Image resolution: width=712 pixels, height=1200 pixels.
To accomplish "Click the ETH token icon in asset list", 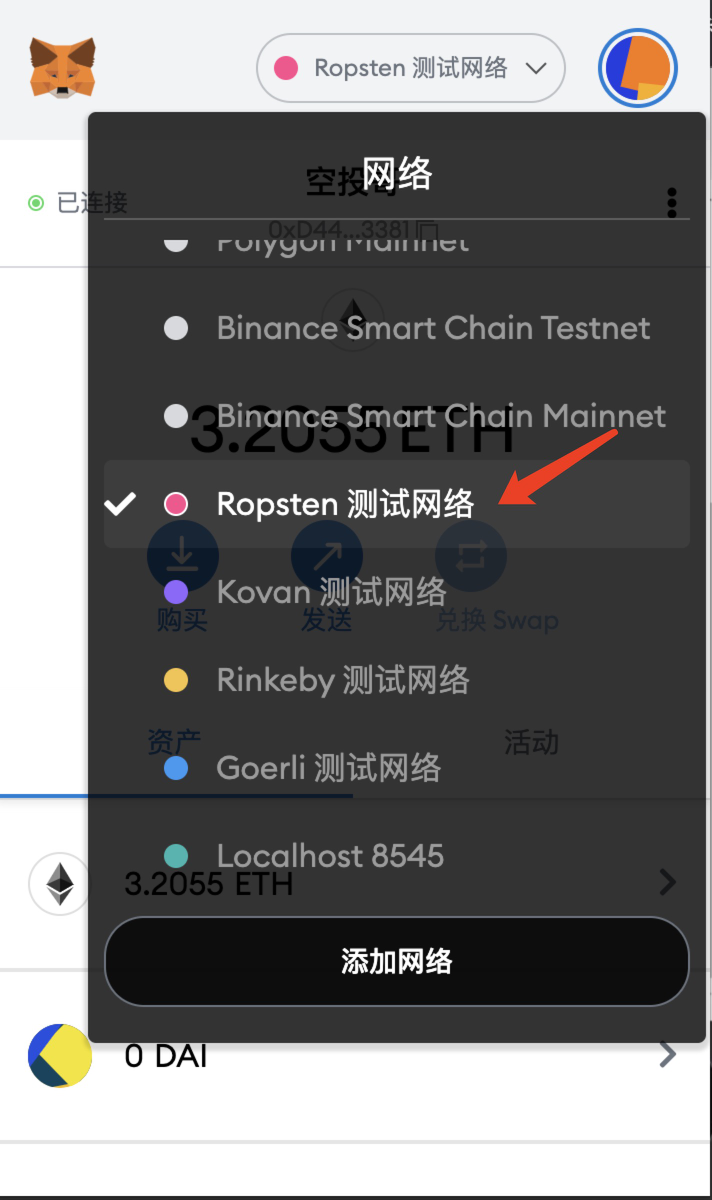I will point(59,884).
